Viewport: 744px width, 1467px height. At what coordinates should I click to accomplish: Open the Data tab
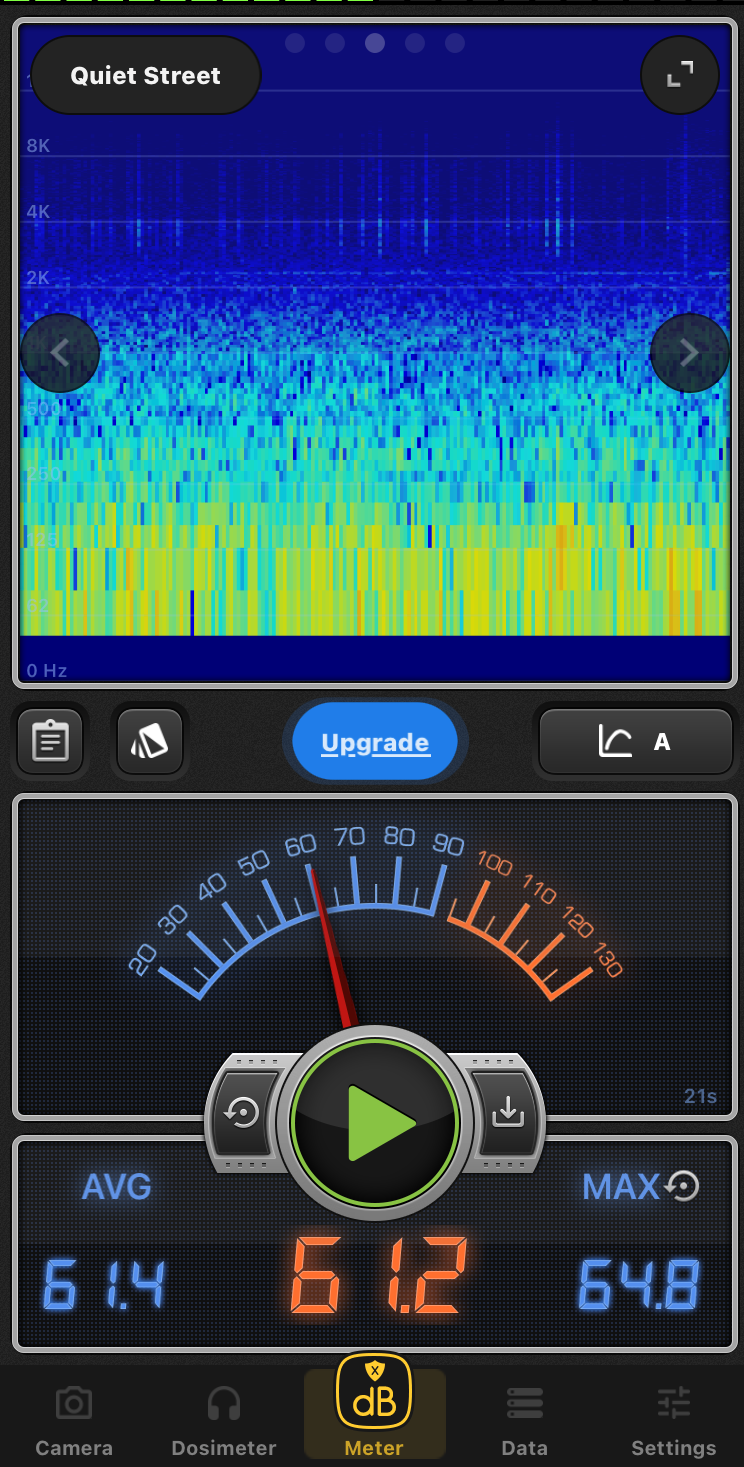(x=524, y=1421)
